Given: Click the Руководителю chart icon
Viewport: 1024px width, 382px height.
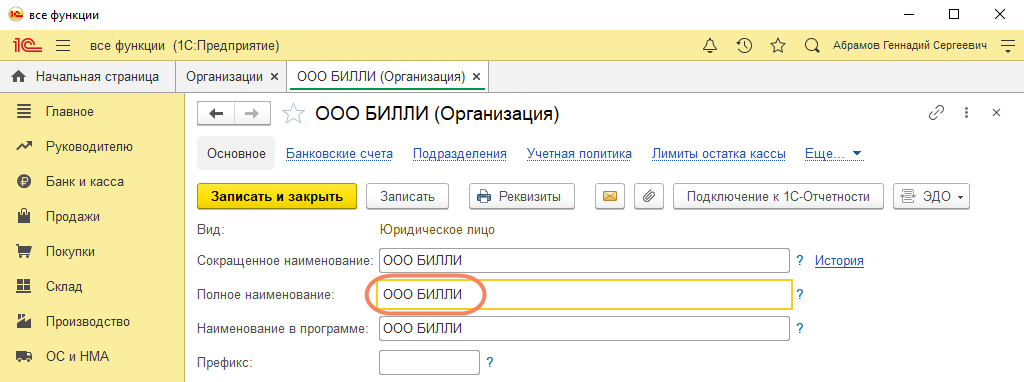Looking at the screenshot, I should (24, 147).
